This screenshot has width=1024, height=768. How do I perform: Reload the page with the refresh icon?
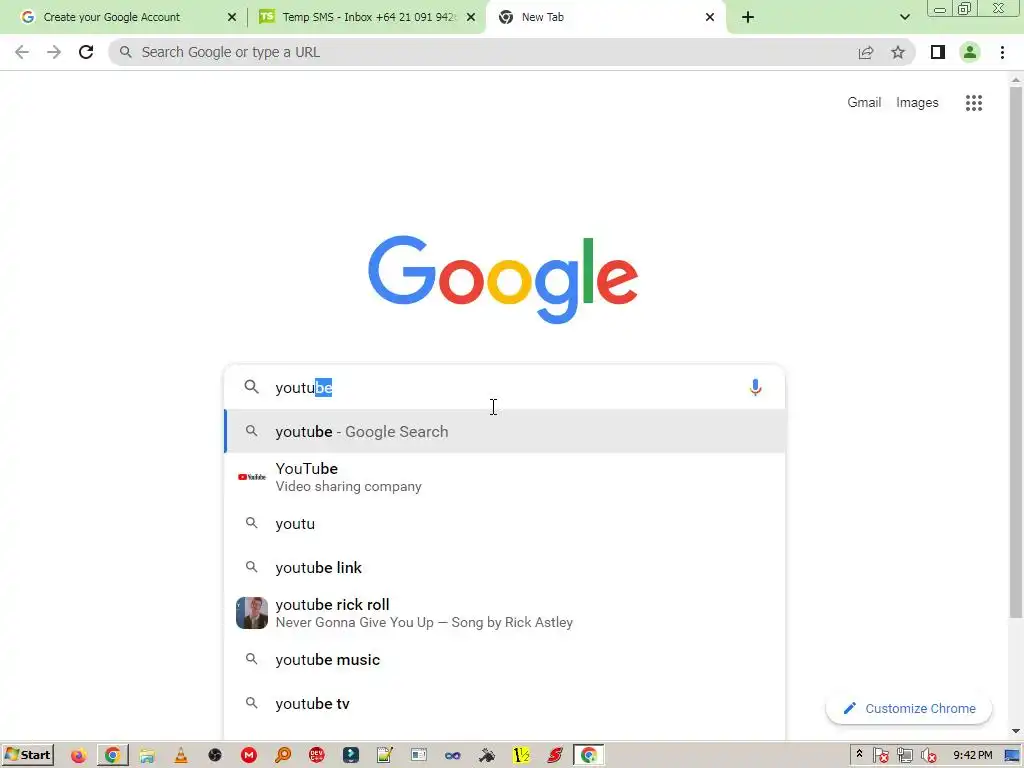(x=86, y=52)
